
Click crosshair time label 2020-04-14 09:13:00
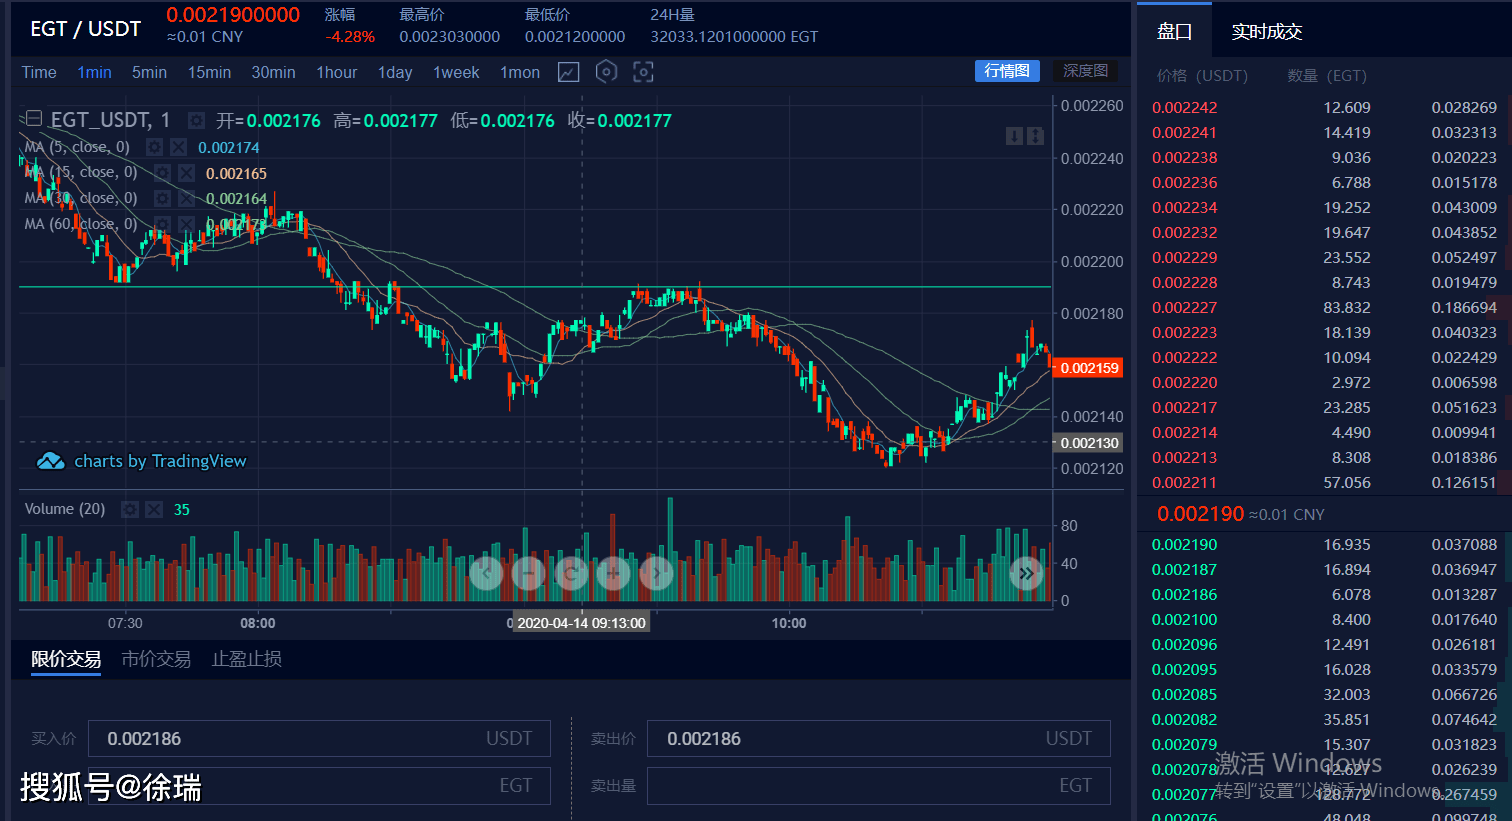pos(581,622)
